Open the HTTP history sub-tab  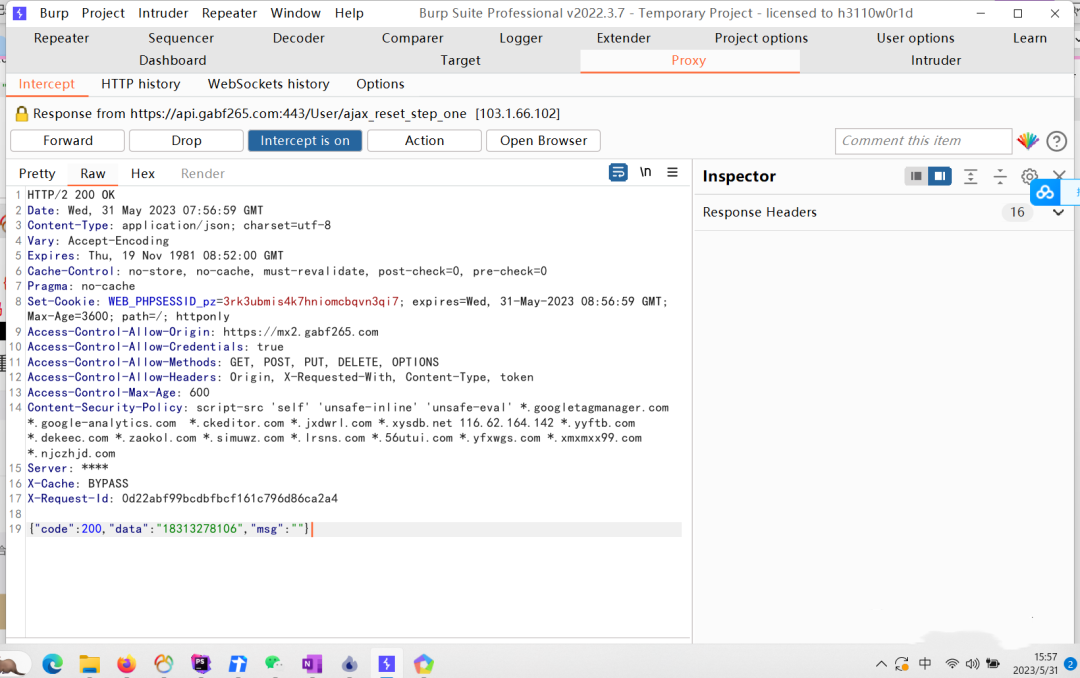click(141, 84)
